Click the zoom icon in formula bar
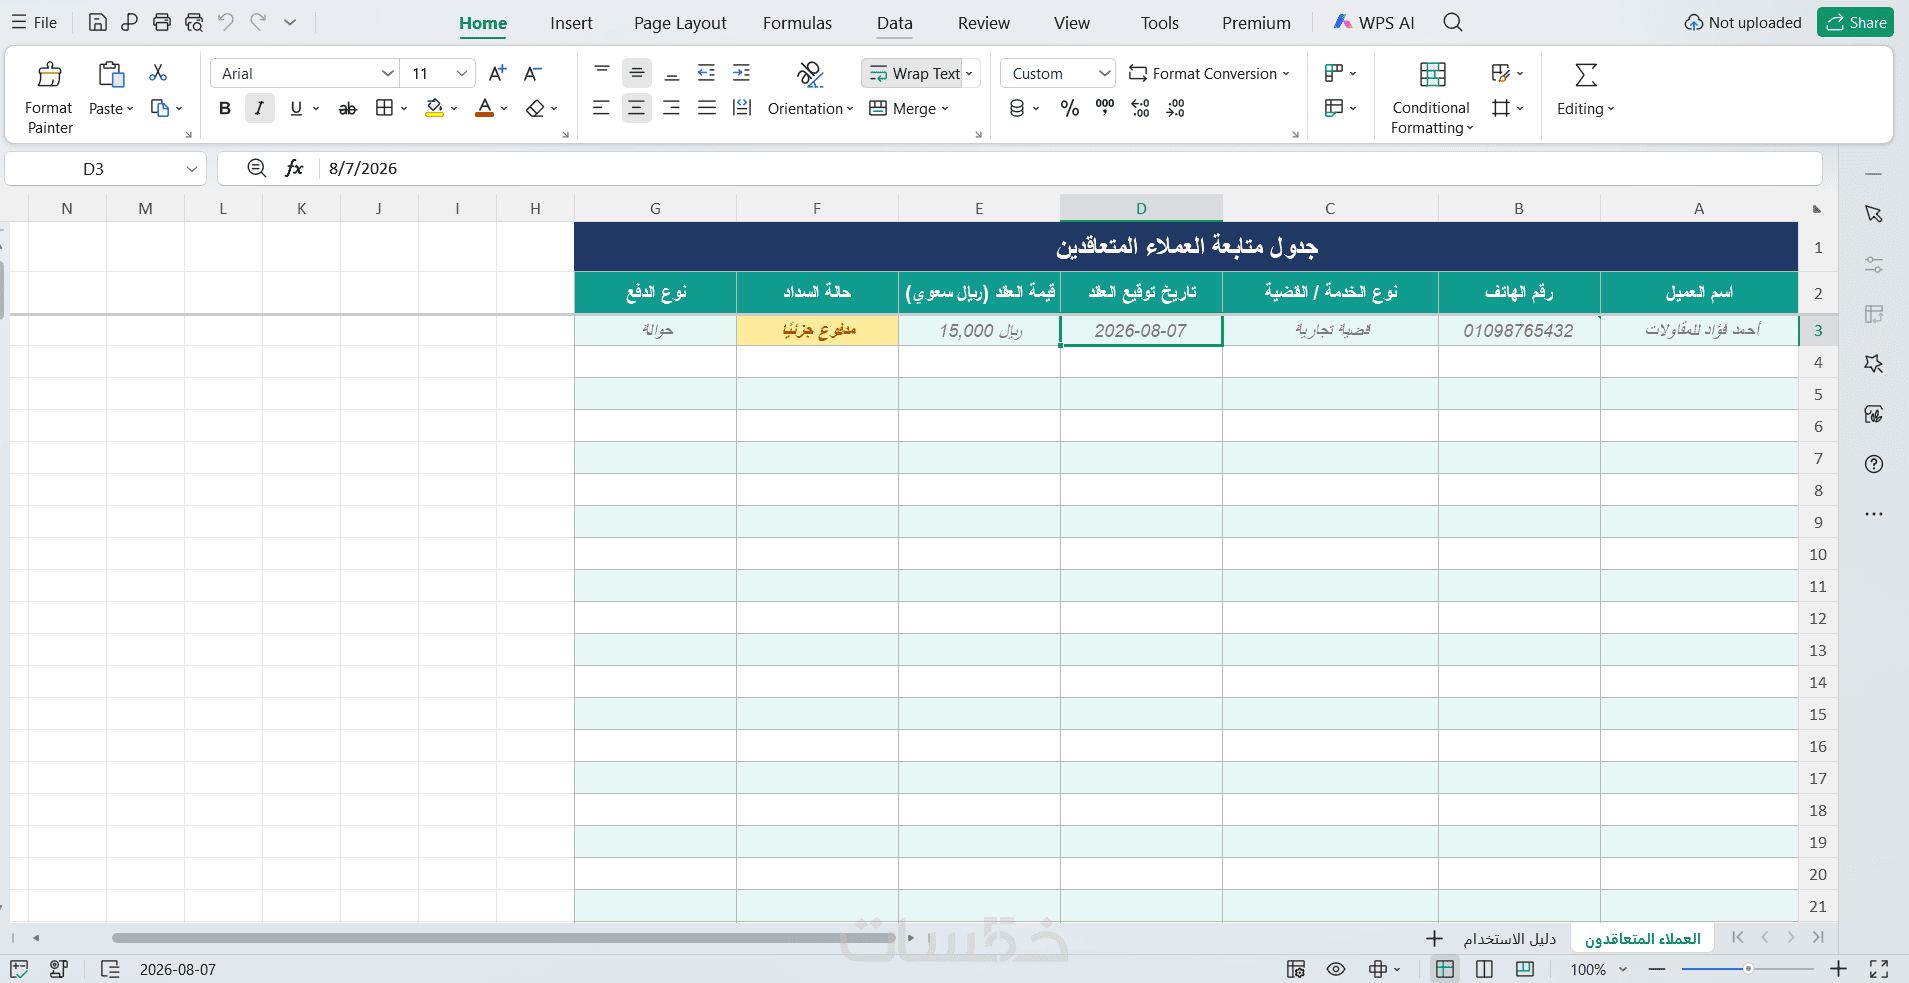 click(x=256, y=168)
